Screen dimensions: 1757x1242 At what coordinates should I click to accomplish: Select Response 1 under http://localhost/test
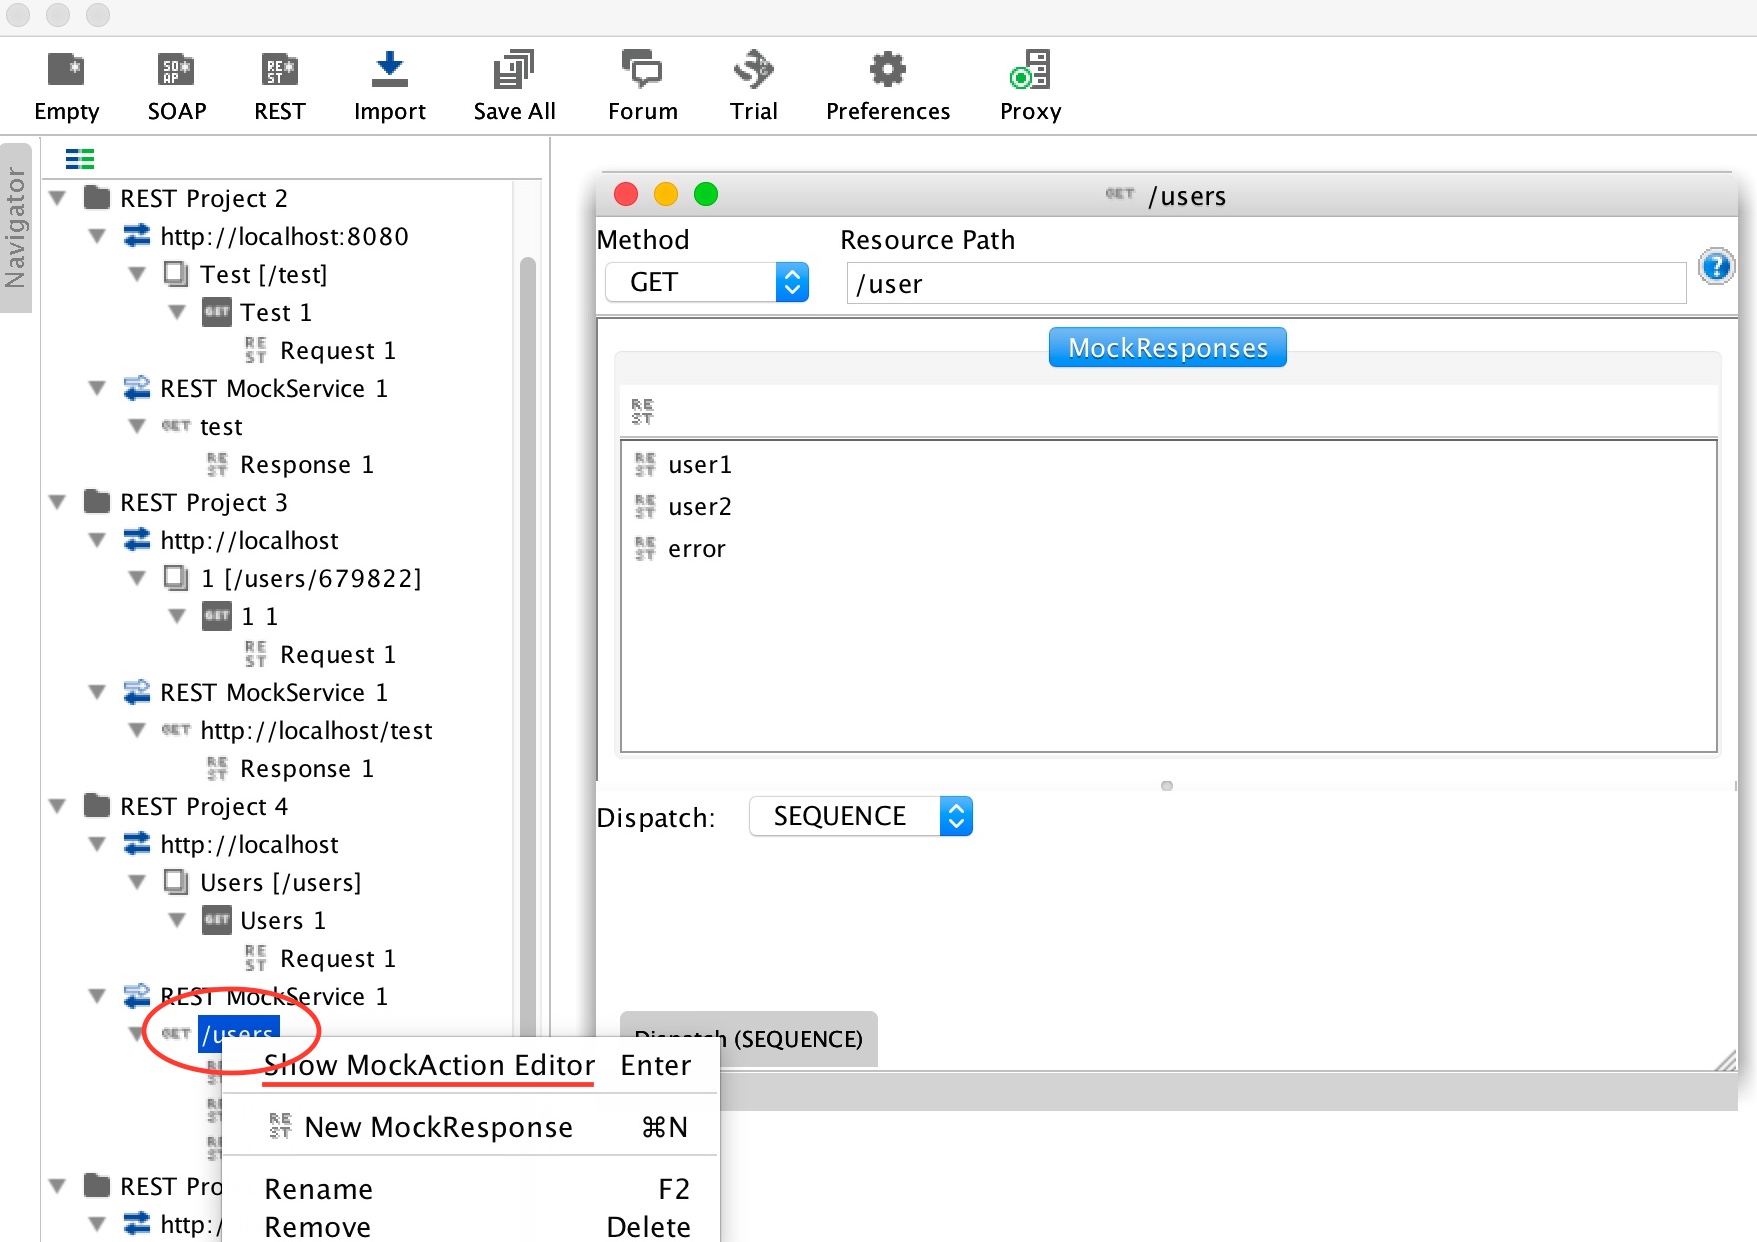(307, 768)
